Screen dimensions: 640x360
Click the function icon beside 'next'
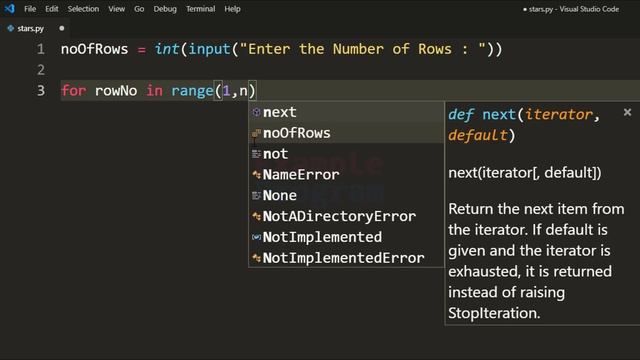point(256,112)
